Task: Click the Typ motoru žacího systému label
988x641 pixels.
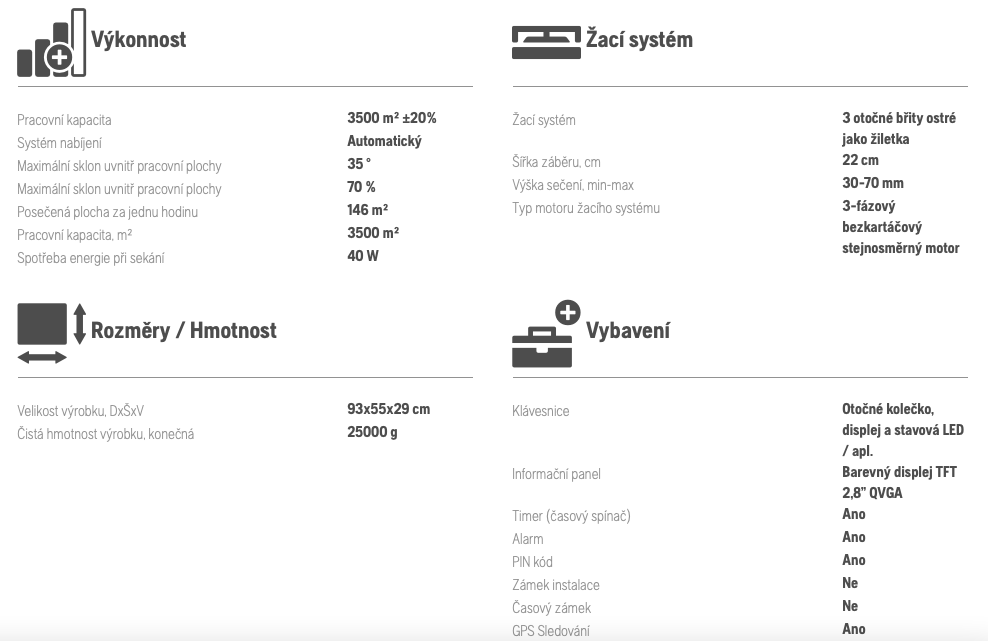Action: coord(586,208)
